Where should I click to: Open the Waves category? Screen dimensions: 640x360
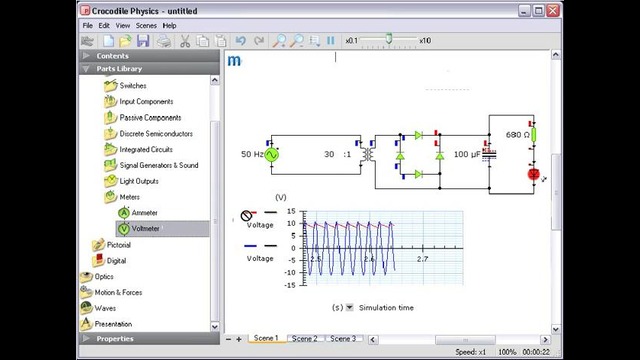coord(98,308)
